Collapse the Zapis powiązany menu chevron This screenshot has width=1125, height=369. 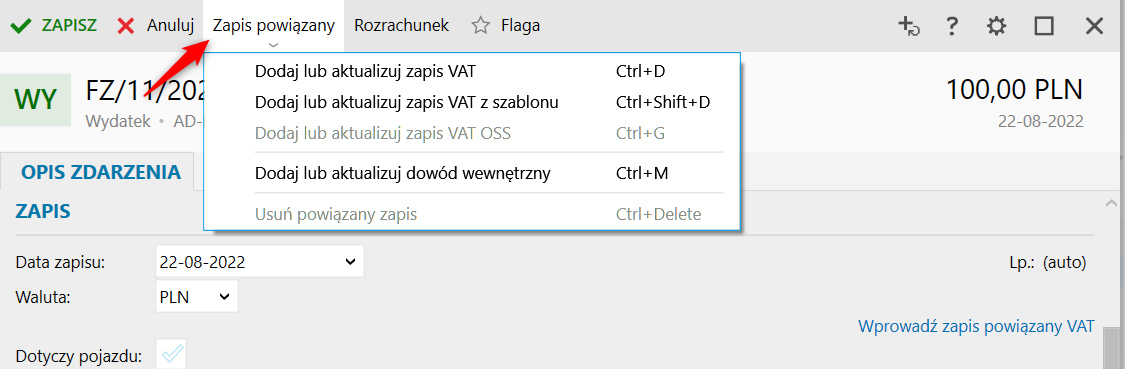point(273,45)
